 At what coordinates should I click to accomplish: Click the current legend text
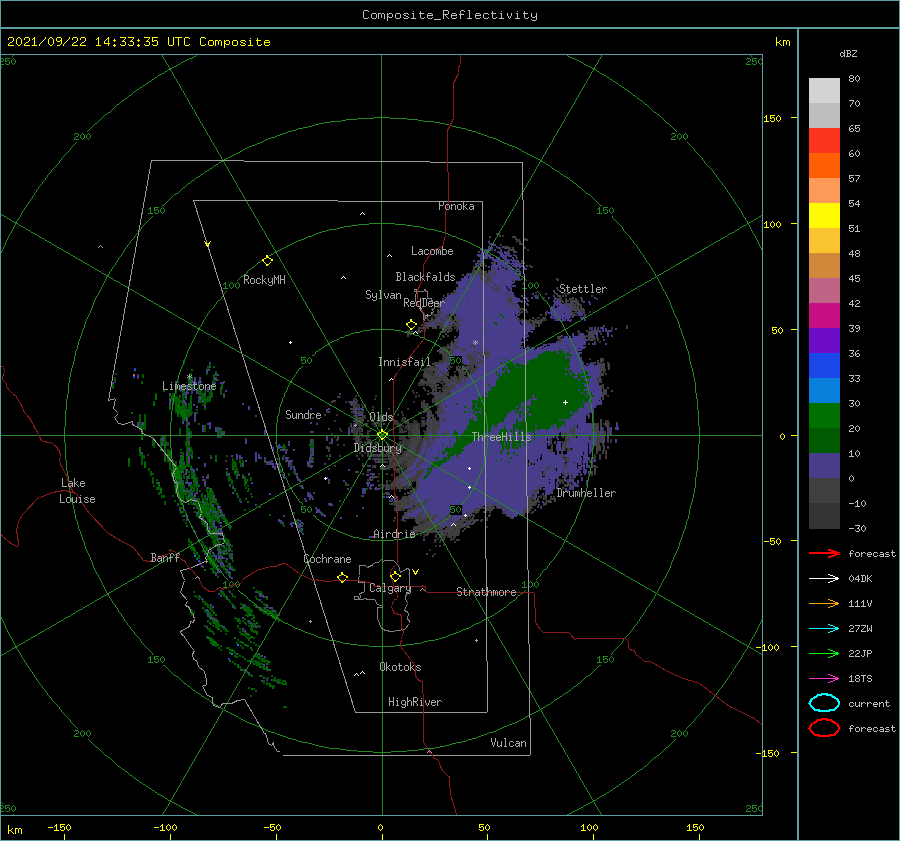coord(869,704)
